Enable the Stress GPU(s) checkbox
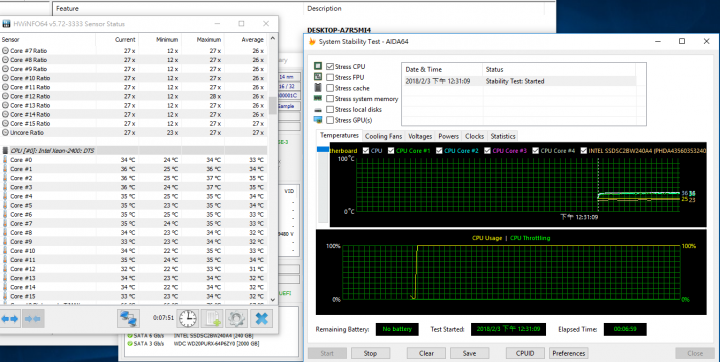This screenshot has width=720, height=362. [x=330, y=120]
